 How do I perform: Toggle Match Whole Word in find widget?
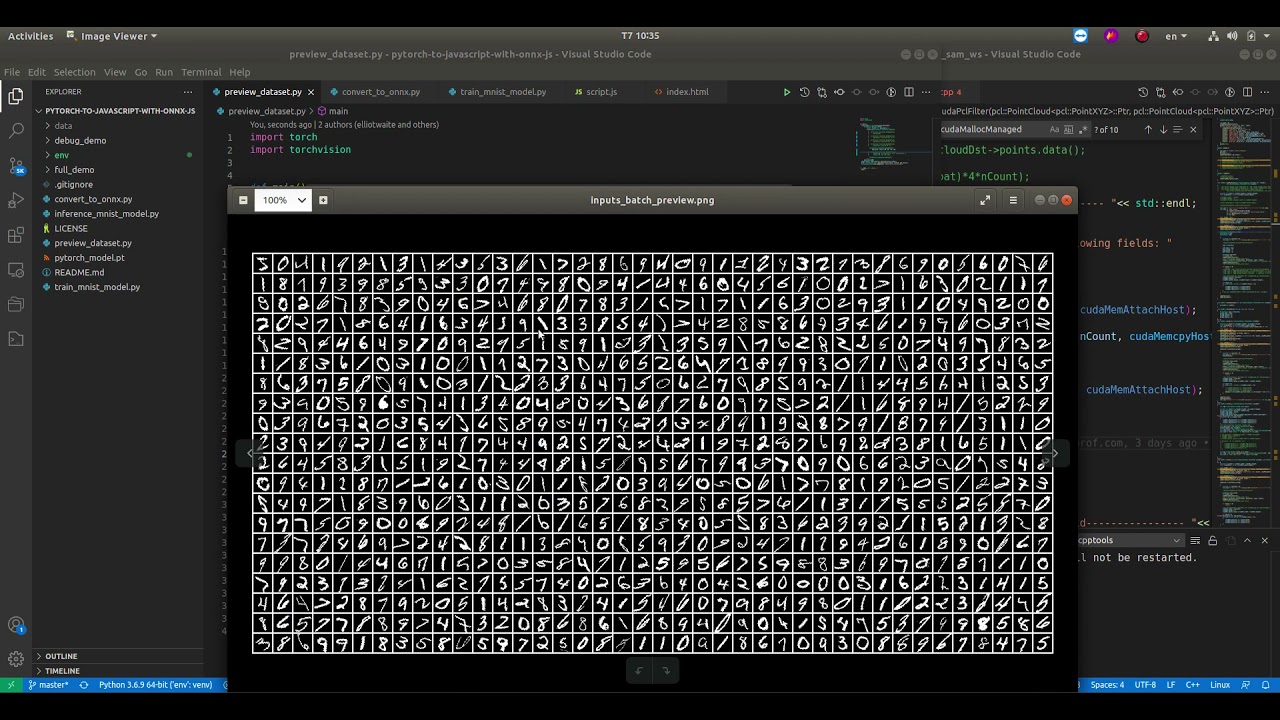click(1068, 130)
